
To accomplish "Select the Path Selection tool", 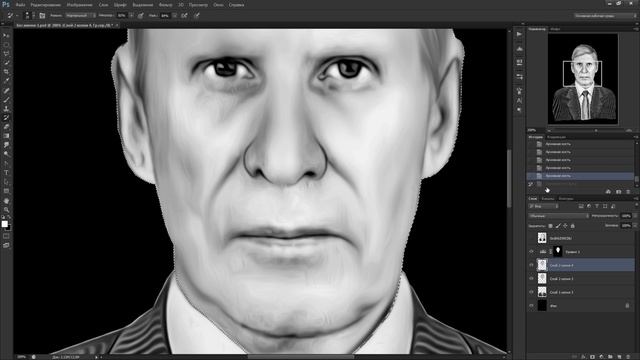I will point(6,182).
